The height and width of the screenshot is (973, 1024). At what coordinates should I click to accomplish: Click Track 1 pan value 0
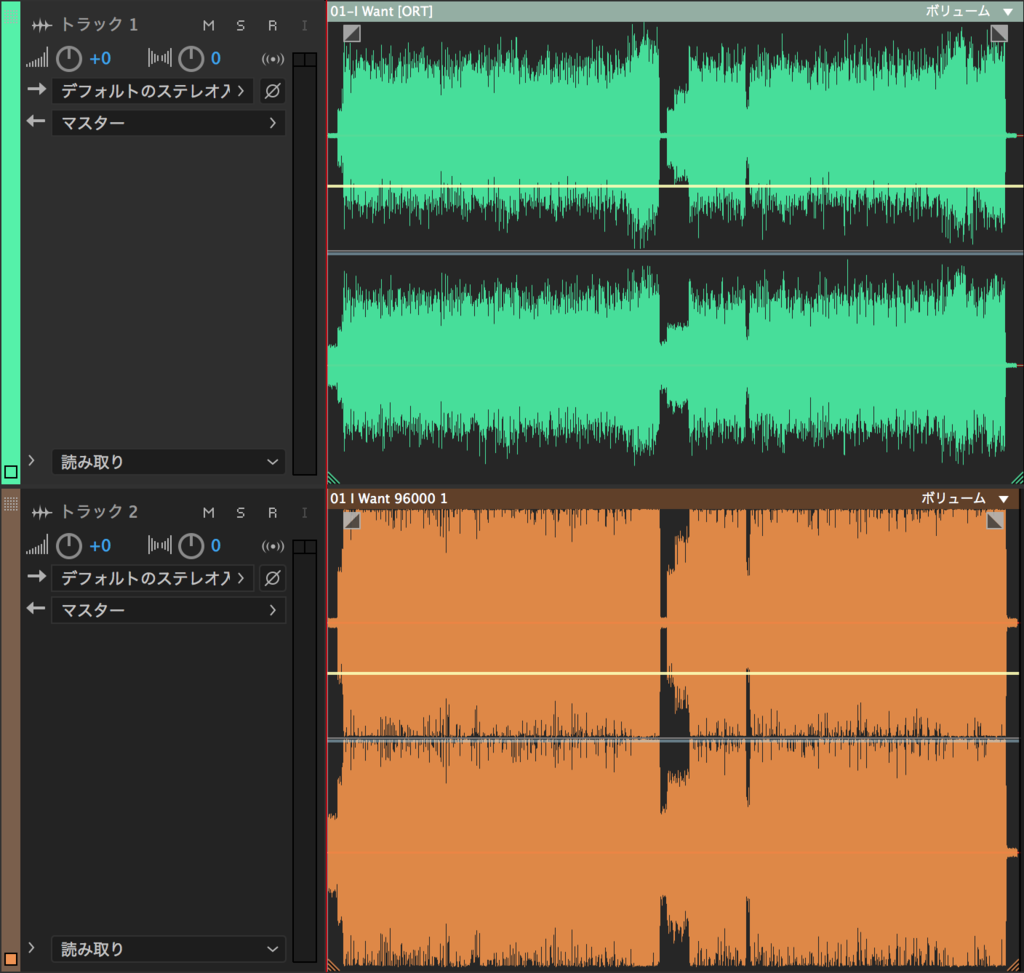click(216, 59)
